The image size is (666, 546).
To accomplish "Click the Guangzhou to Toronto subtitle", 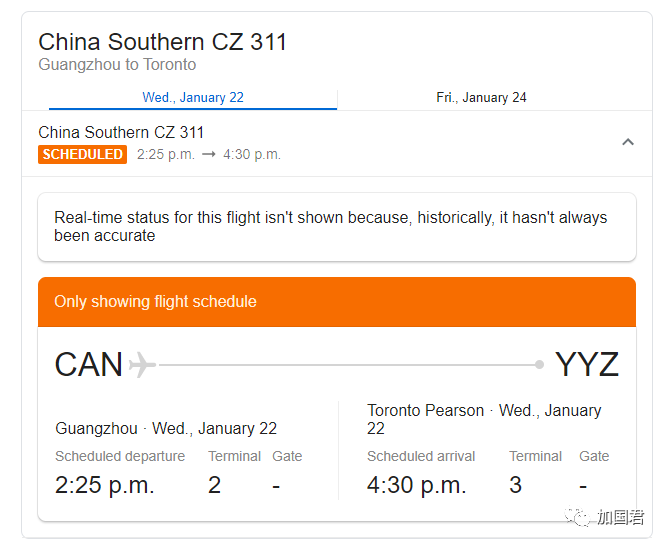I will point(117,65).
